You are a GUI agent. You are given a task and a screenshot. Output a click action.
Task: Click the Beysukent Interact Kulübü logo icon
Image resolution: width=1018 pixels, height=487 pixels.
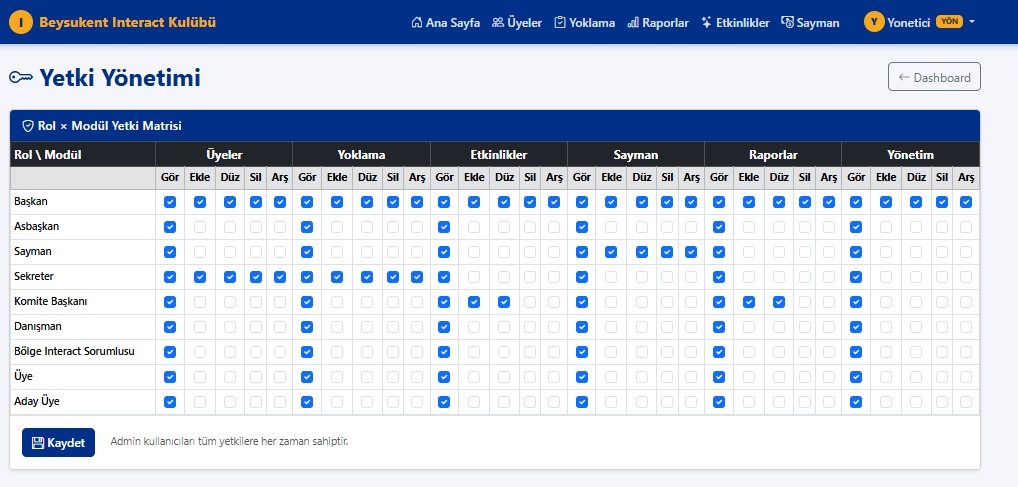tap(21, 22)
